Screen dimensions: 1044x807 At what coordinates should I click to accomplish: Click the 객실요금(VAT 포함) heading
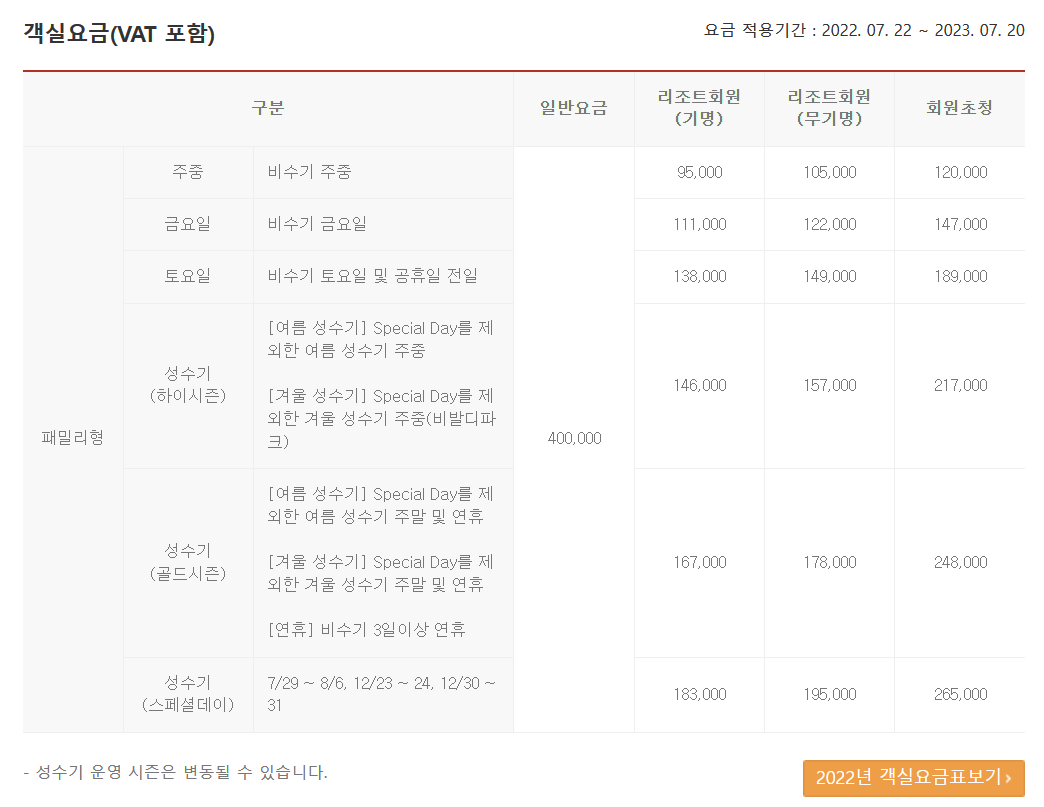click(119, 33)
